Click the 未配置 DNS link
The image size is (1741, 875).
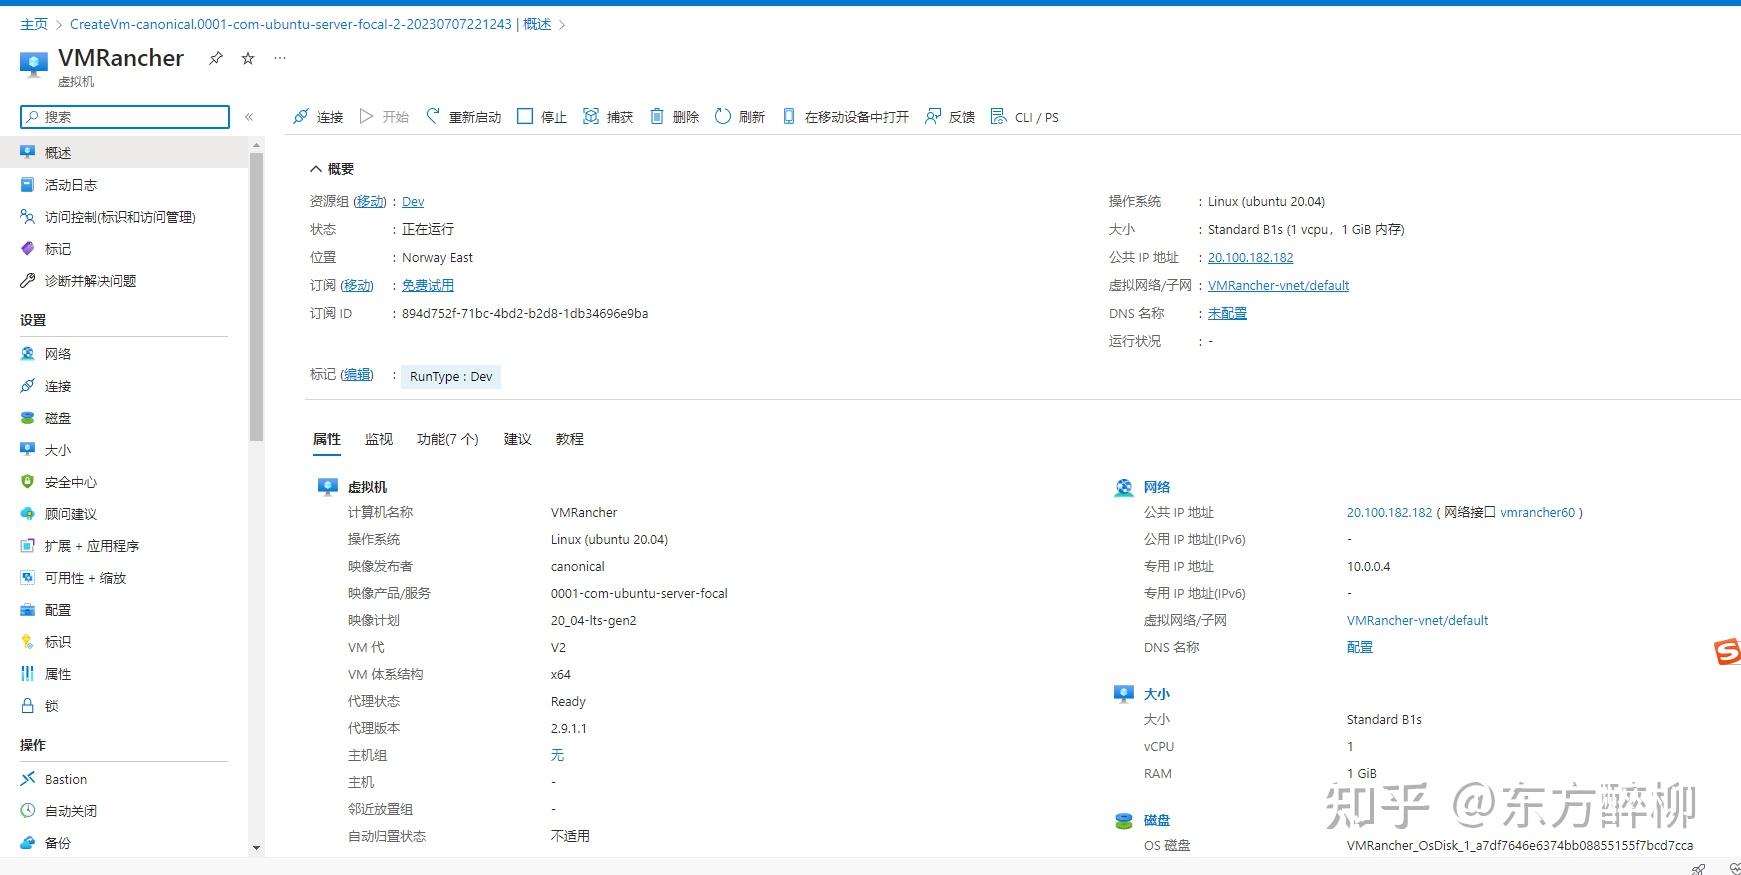click(1227, 314)
